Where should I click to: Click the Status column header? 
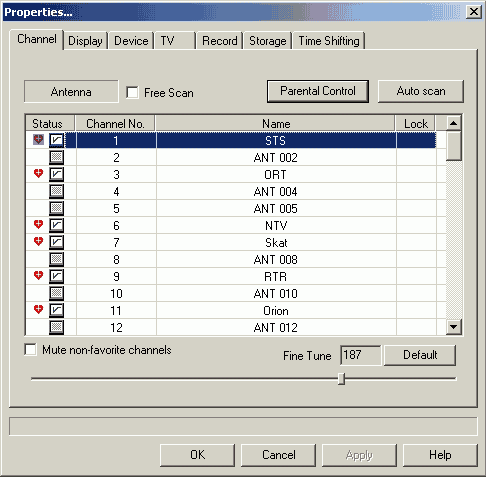click(x=50, y=124)
